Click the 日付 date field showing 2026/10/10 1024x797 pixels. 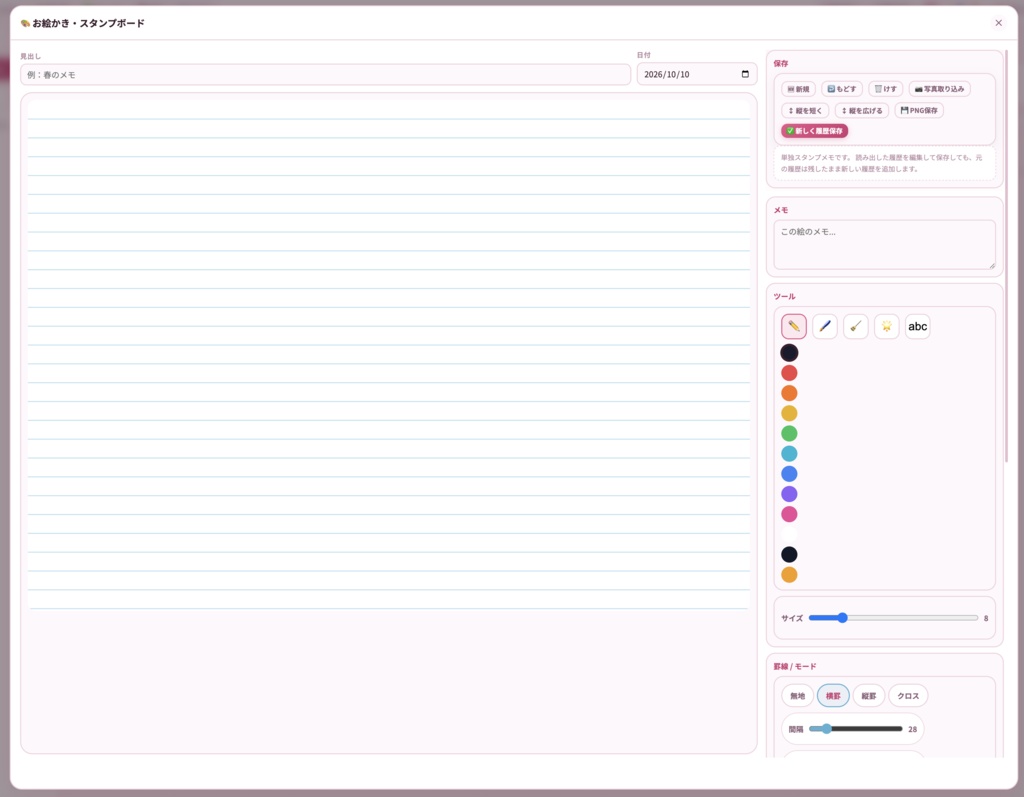697,74
